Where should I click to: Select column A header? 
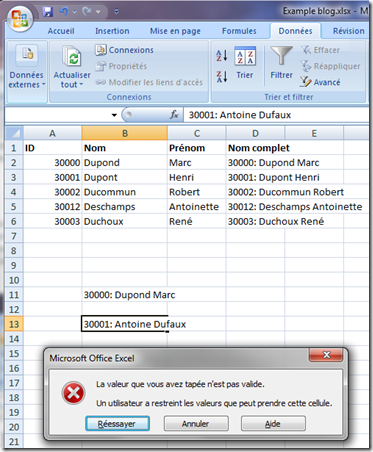[x=52, y=133]
